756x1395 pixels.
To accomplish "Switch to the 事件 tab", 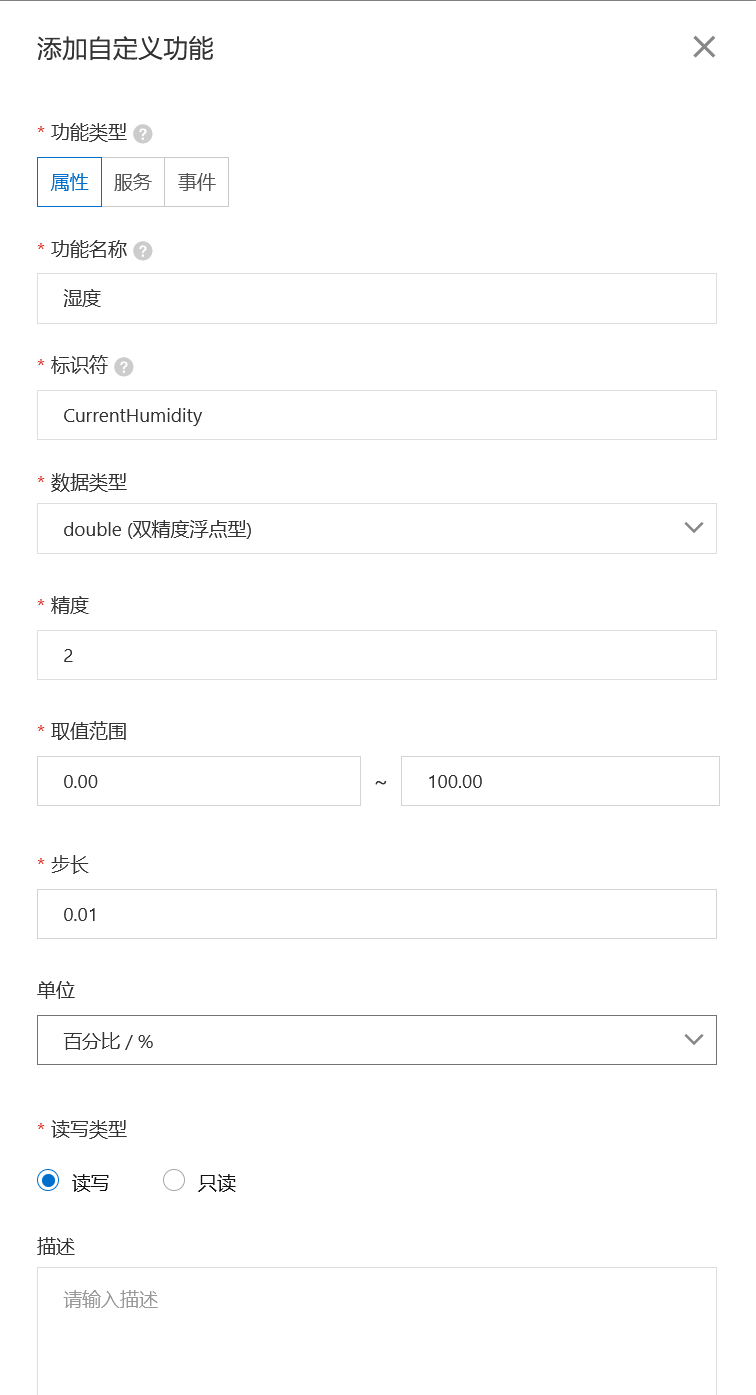I will (196, 182).
